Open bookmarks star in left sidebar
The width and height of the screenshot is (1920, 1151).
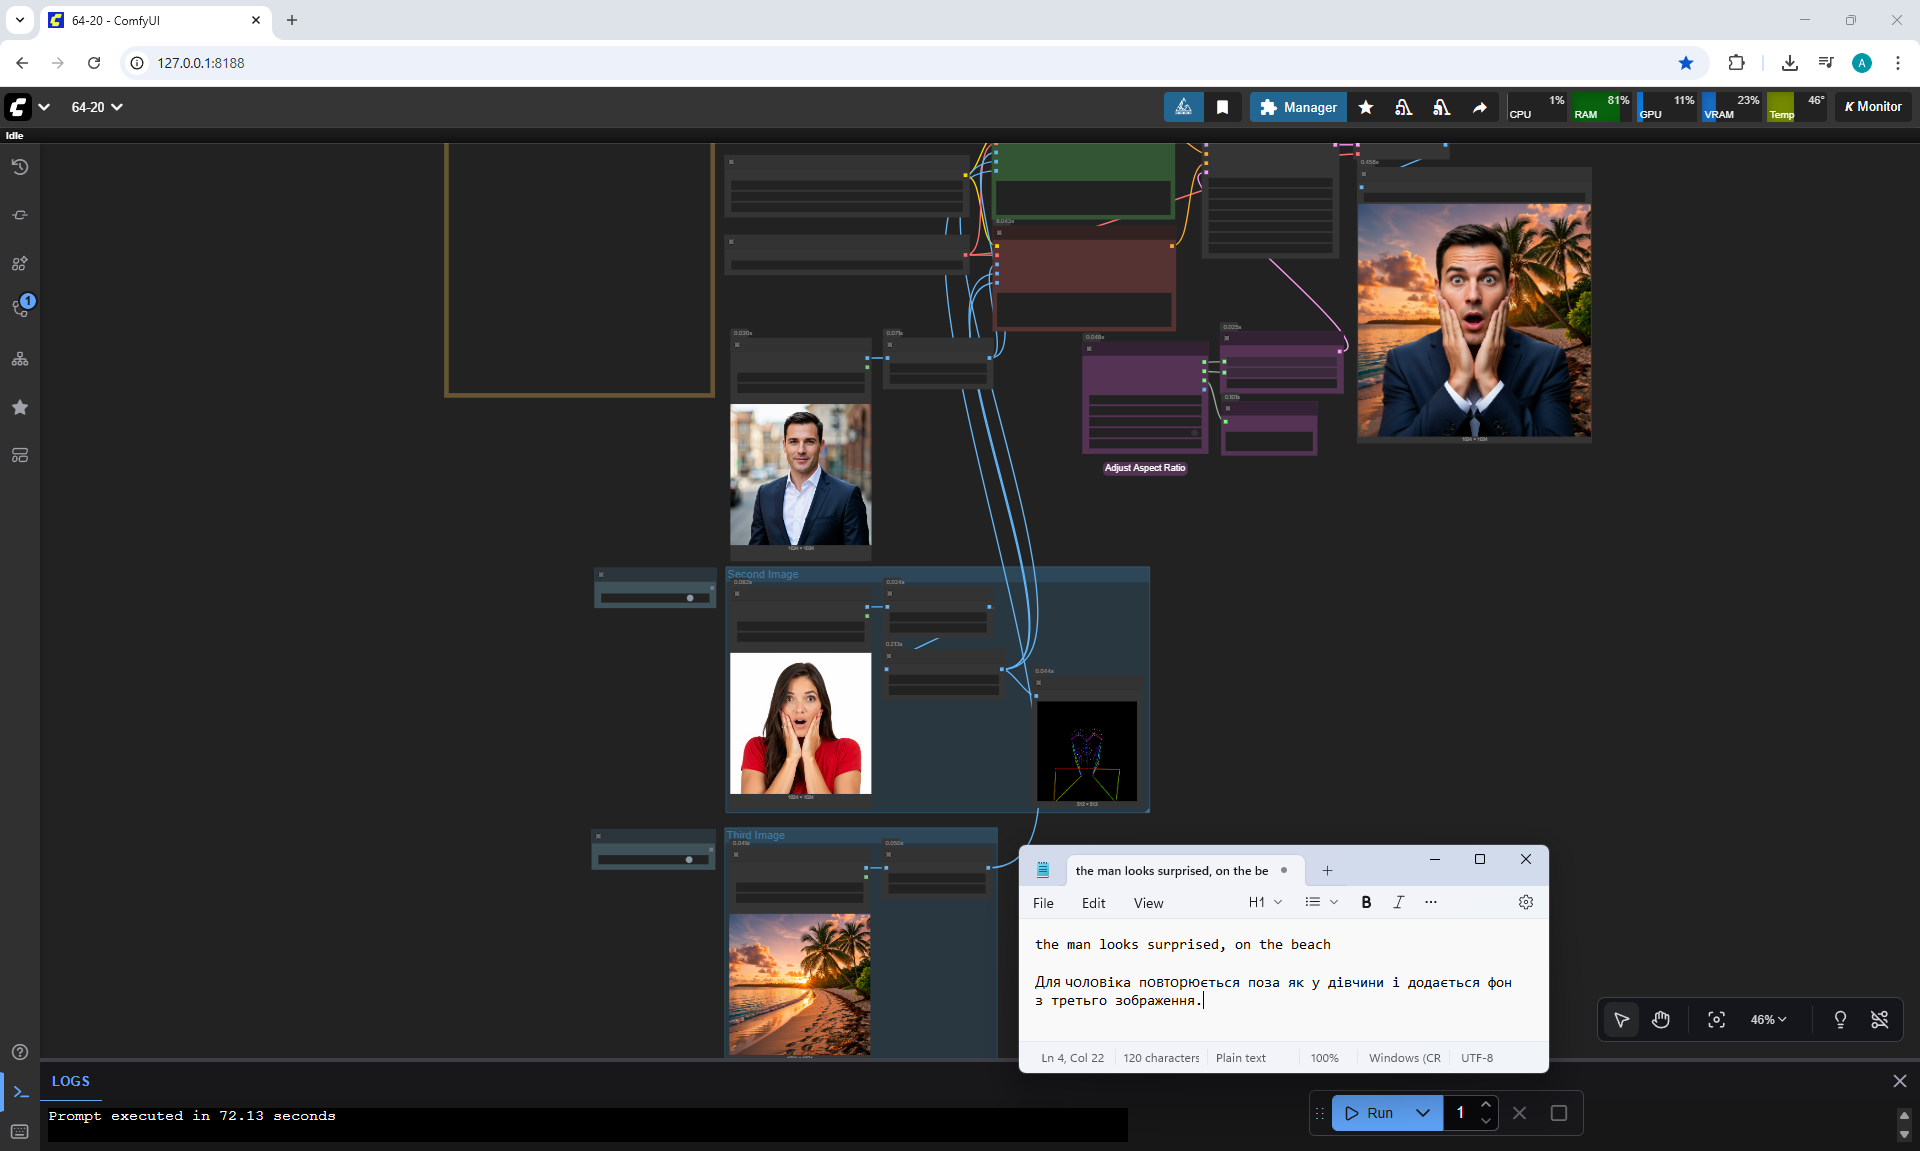[20, 407]
